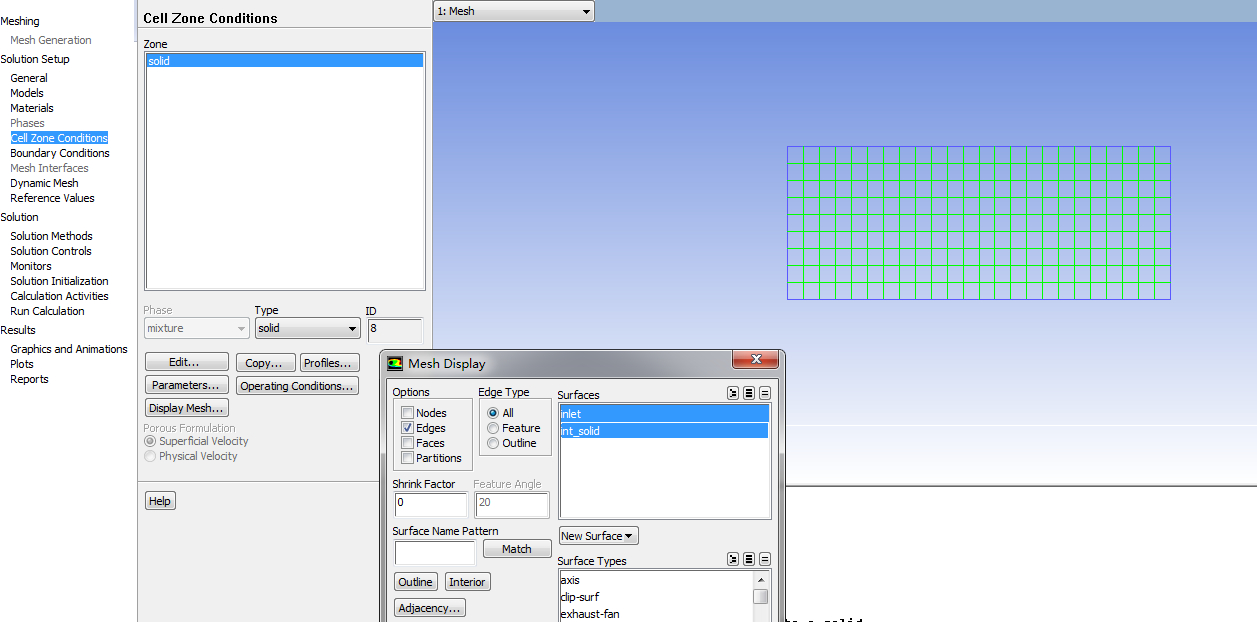The image size is (1257, 622).
Task: Go to Solution Methods page
Action: click(x=51, y=236)
